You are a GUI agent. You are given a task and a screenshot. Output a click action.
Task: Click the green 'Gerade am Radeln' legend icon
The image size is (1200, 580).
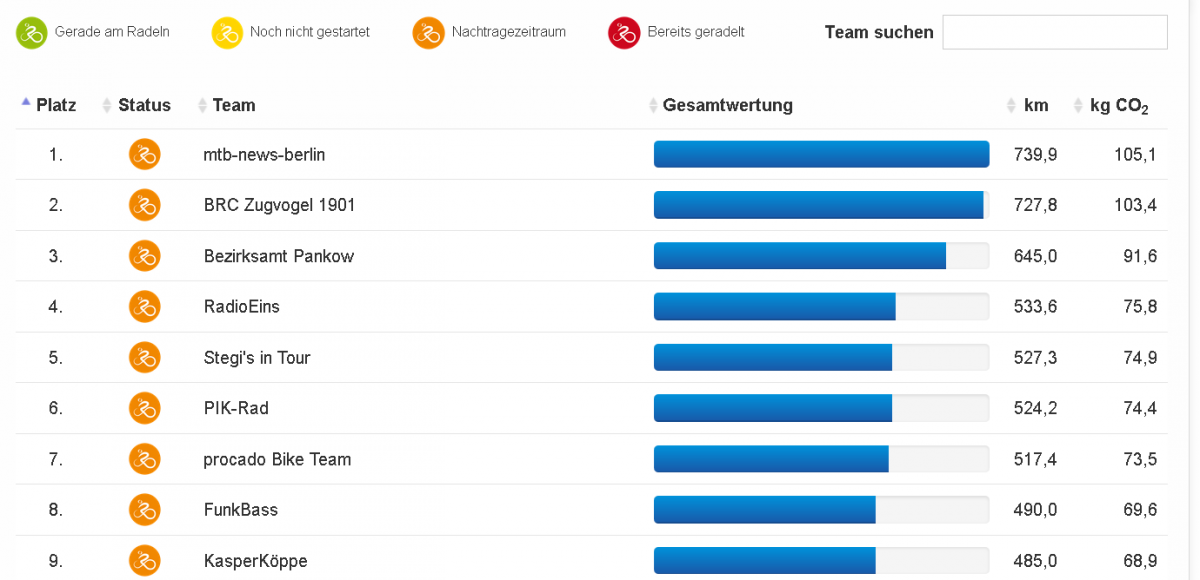32,33
